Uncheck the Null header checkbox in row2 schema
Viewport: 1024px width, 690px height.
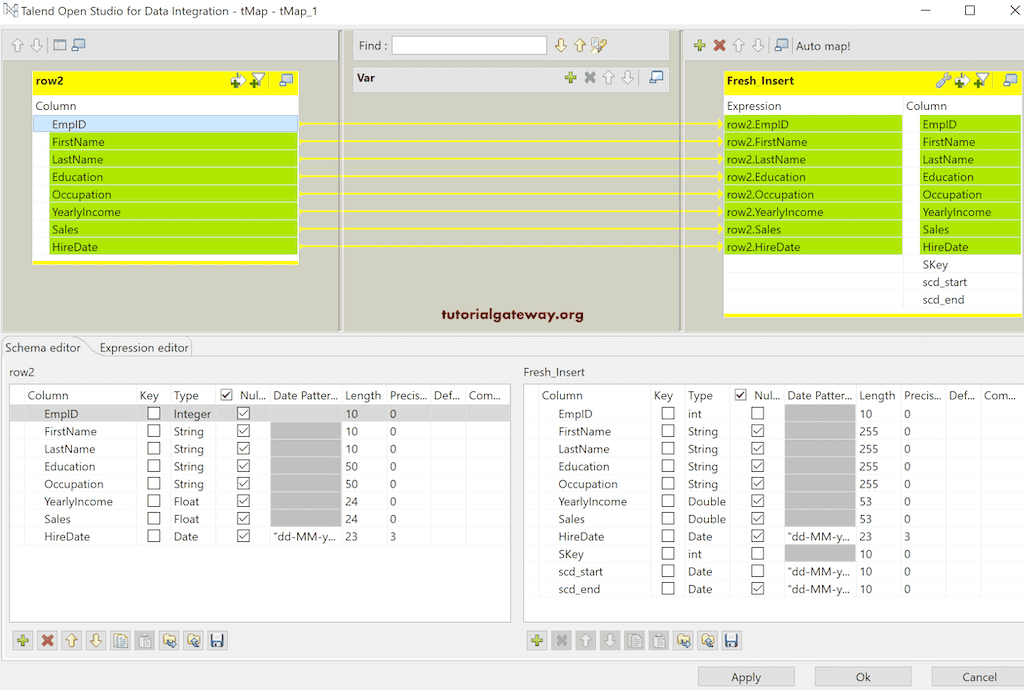(228, 394)
